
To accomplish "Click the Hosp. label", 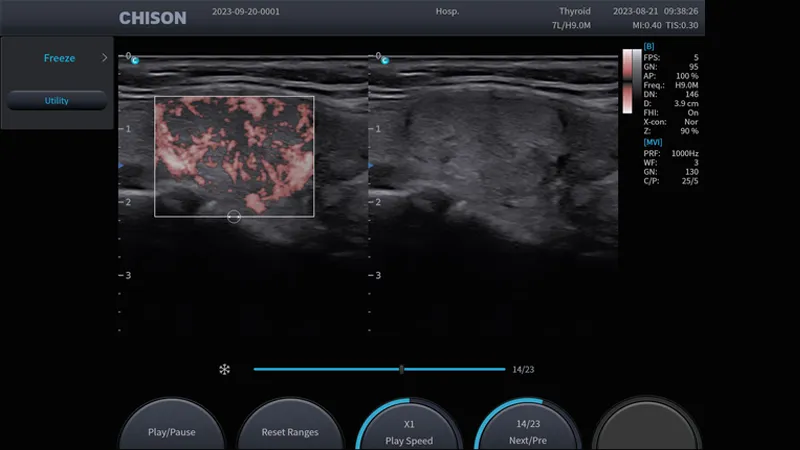I will 447,11.
